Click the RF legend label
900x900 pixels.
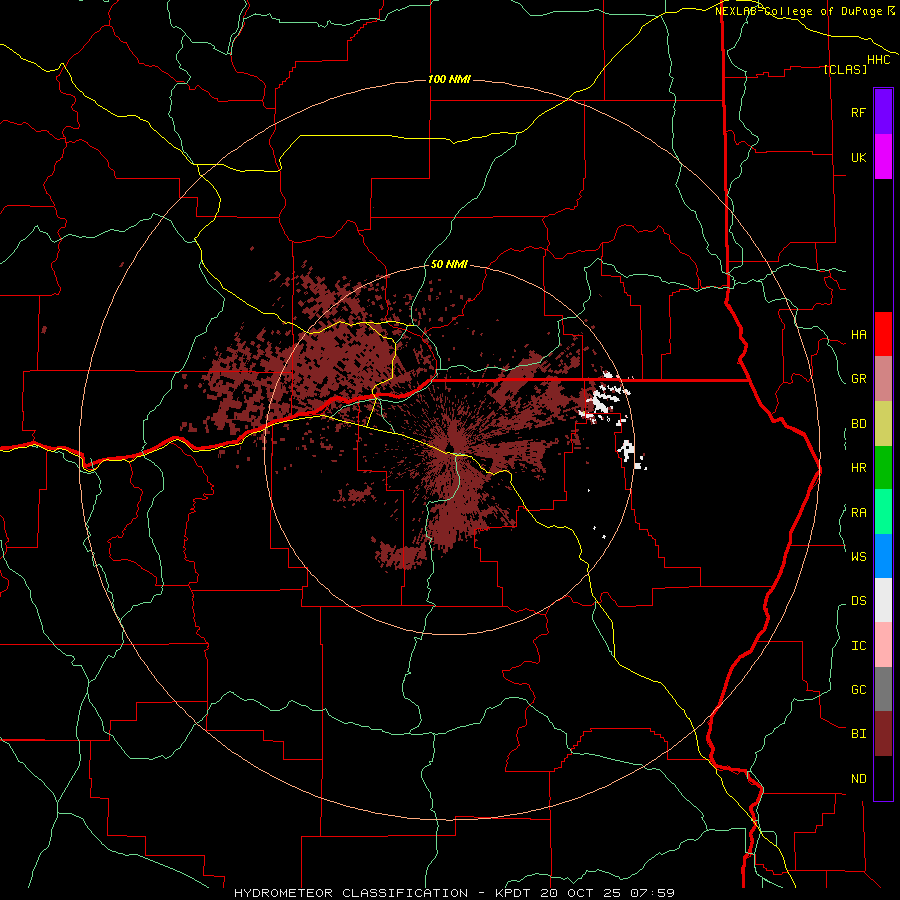click(x=858, y=112)
